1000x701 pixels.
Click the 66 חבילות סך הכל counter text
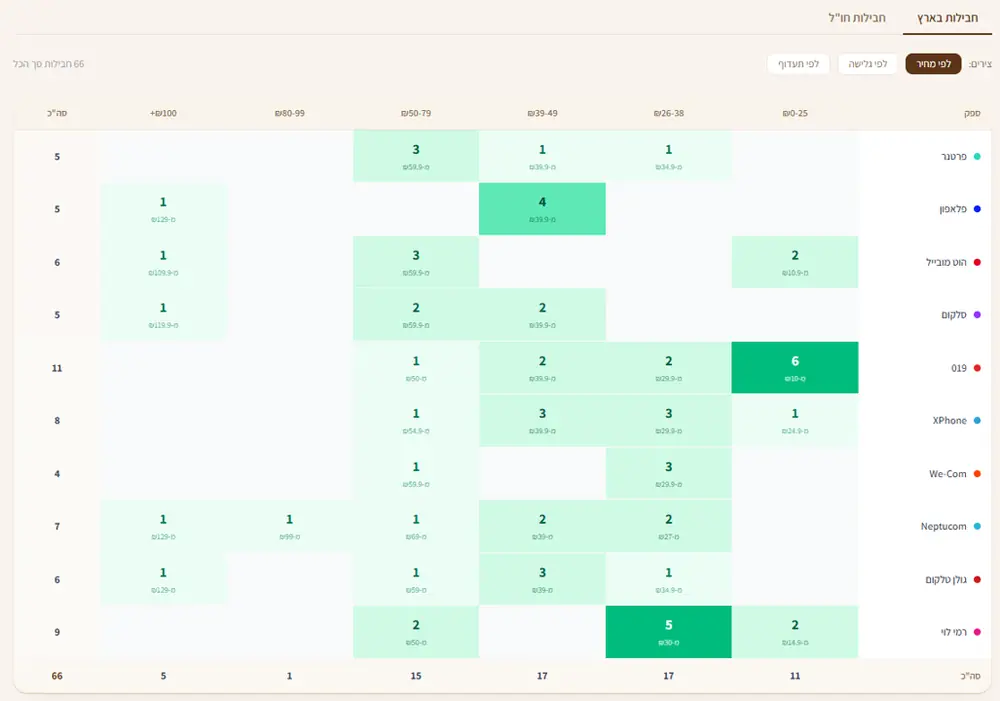pos(48,64)
